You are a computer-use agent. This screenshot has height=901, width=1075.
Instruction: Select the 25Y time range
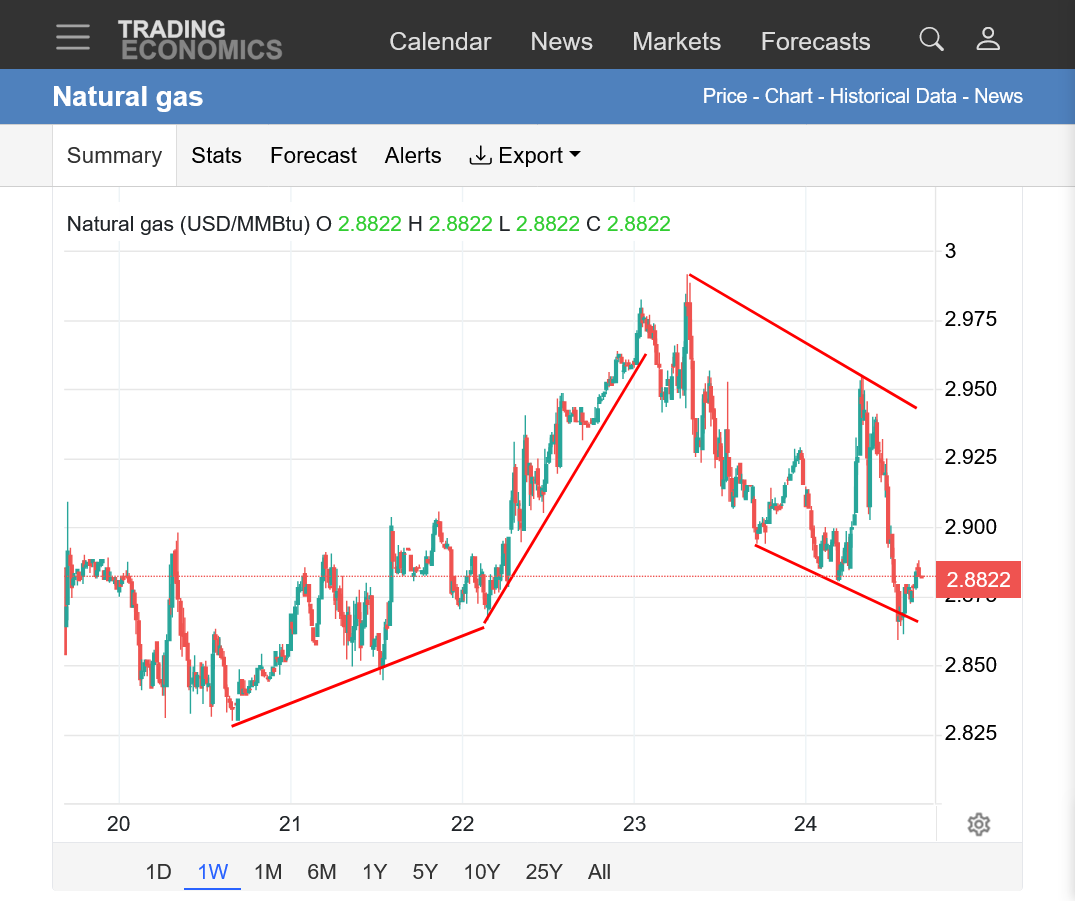click(x=544, y=872)
